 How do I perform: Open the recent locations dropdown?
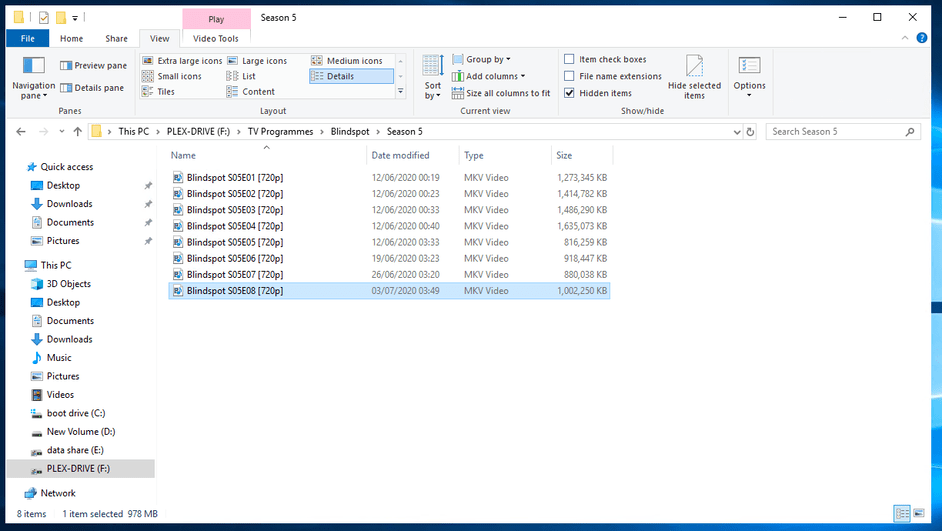(x=62, y=132)
